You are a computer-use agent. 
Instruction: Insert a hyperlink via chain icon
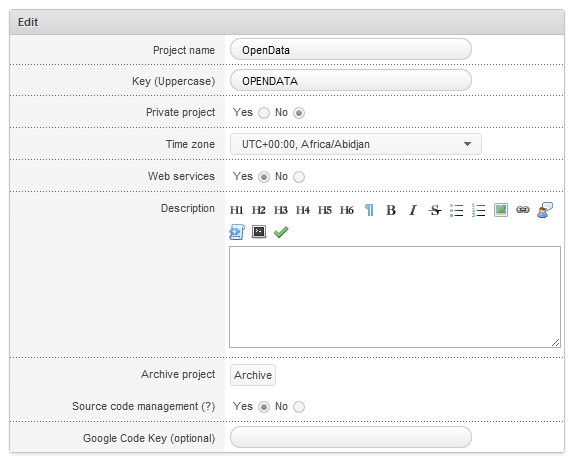tap(523, 210)
